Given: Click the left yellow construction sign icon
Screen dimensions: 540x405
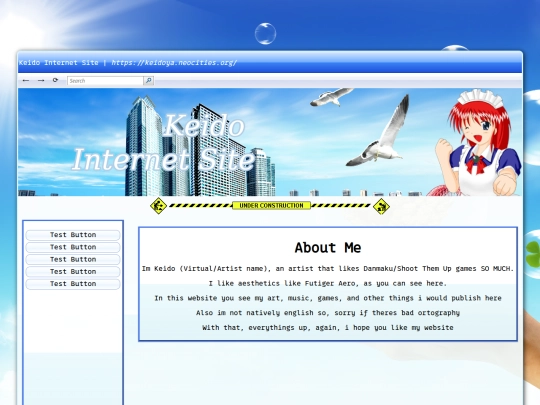Looking at the screenshot, I should tap(158, 206).
